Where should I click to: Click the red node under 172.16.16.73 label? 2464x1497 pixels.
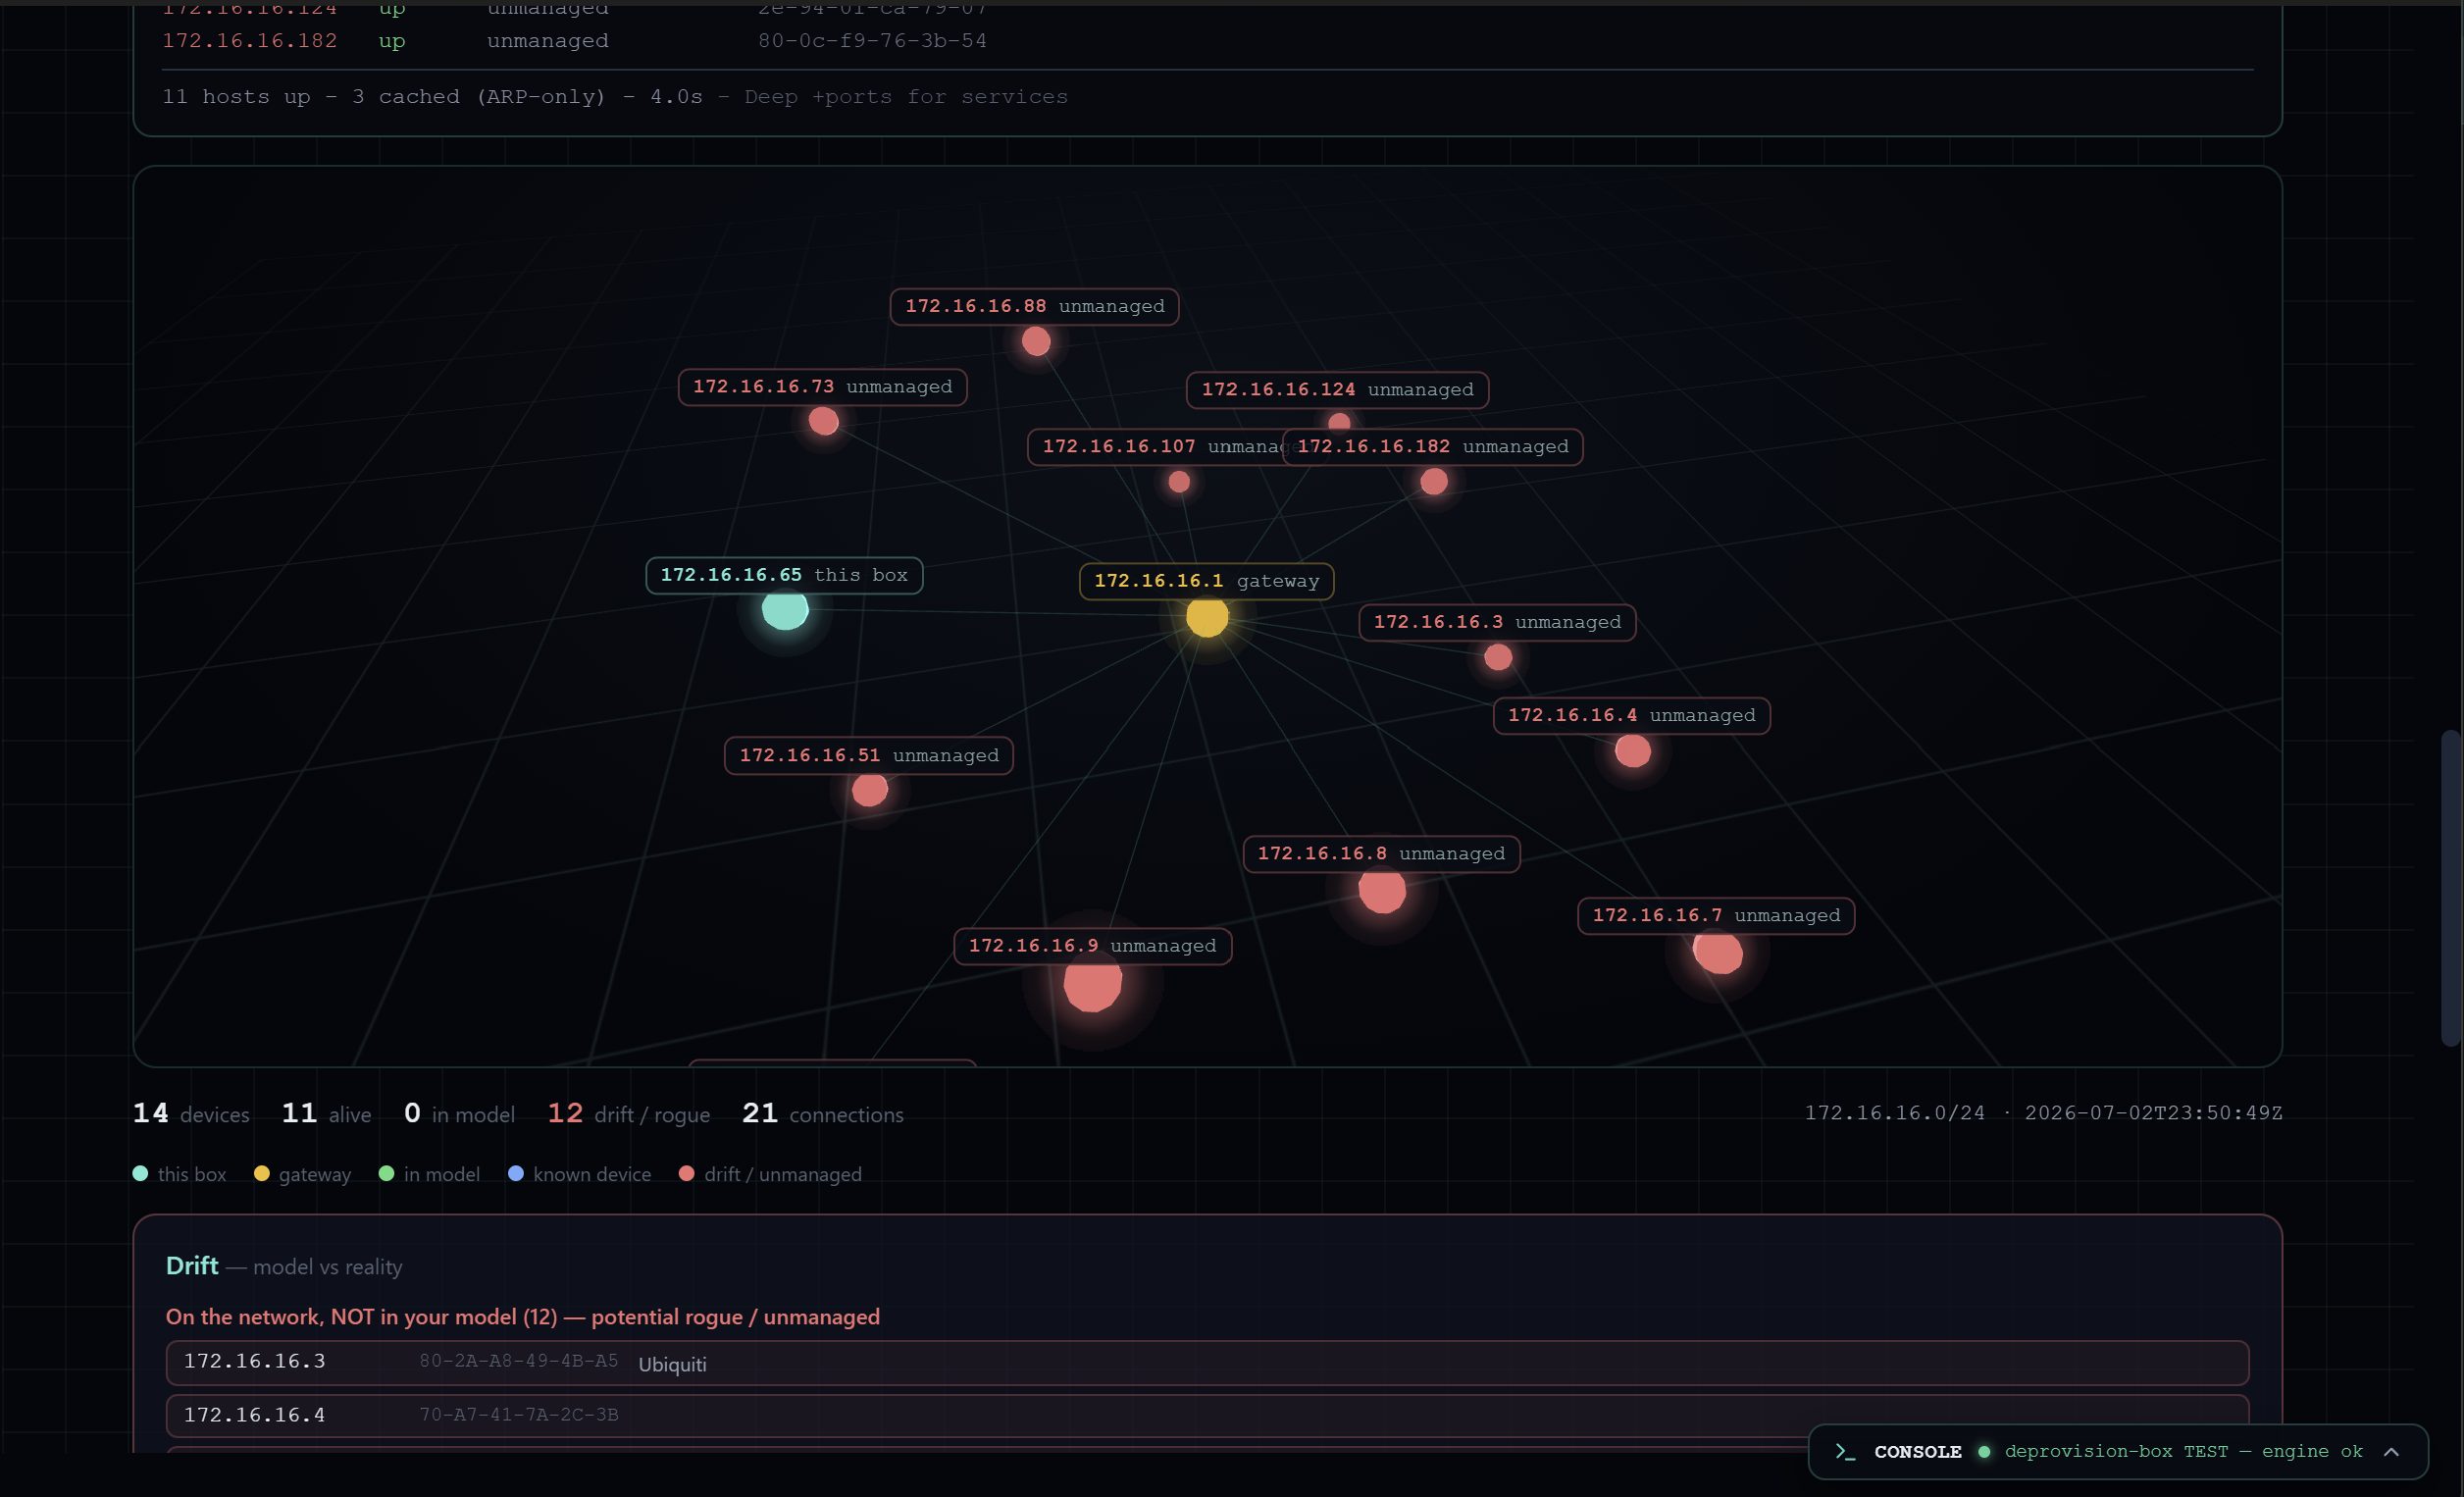click(x=823, y=421)
